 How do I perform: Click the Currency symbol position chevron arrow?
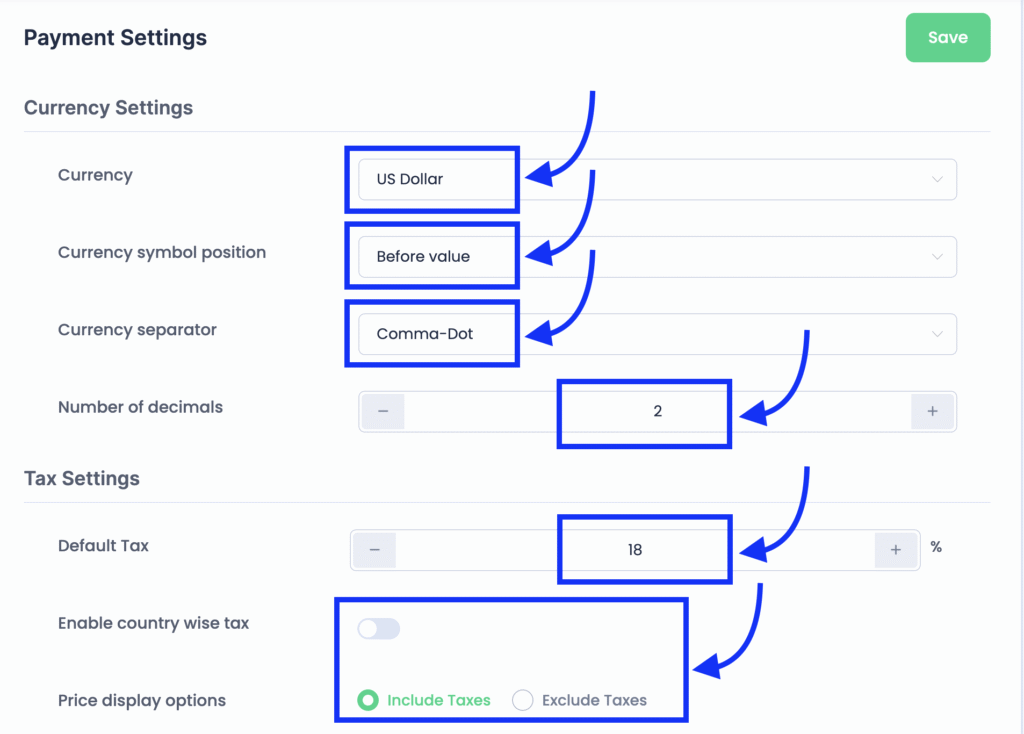(x=937, y=257)
